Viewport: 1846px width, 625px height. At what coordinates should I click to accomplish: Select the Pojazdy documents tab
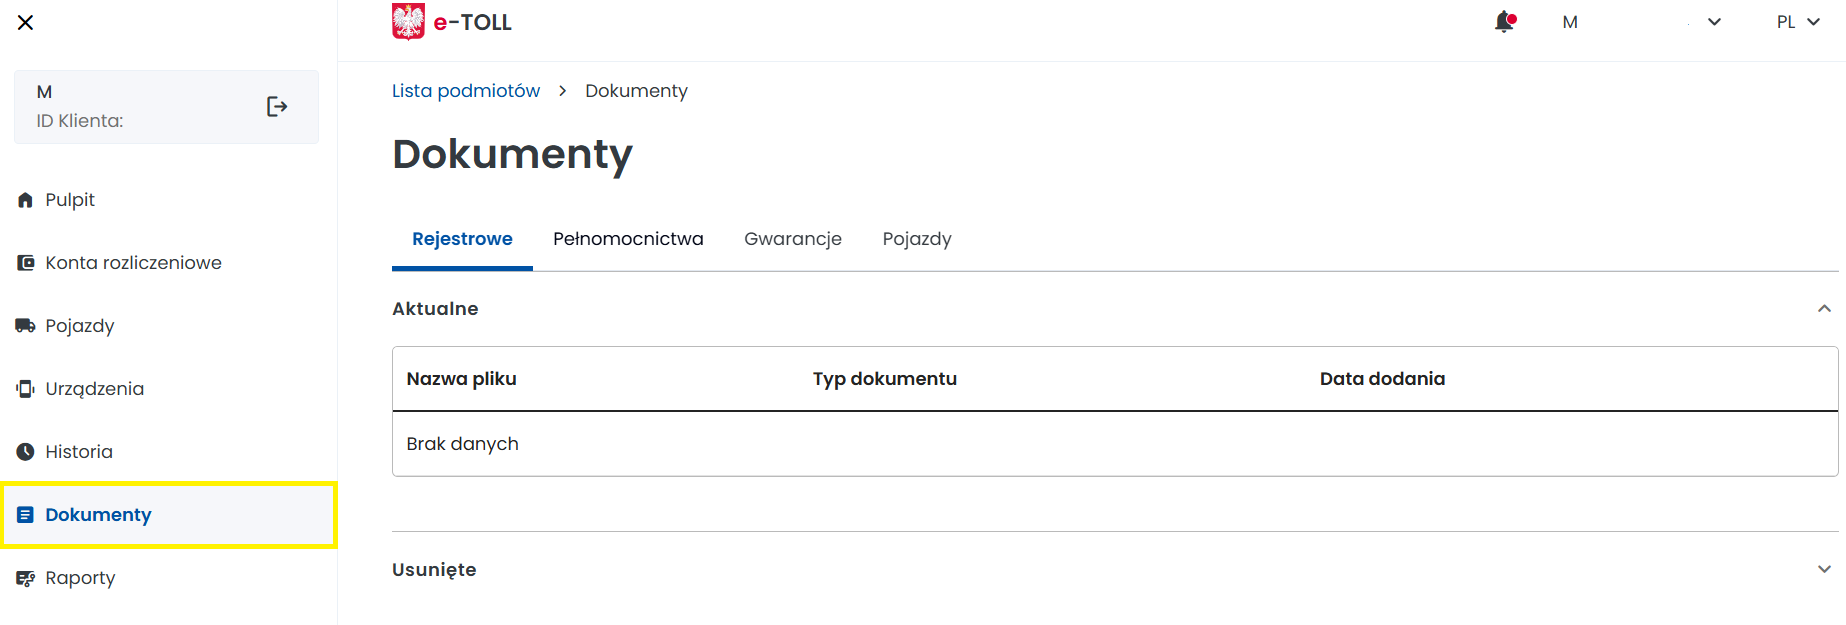coord(917,239)
